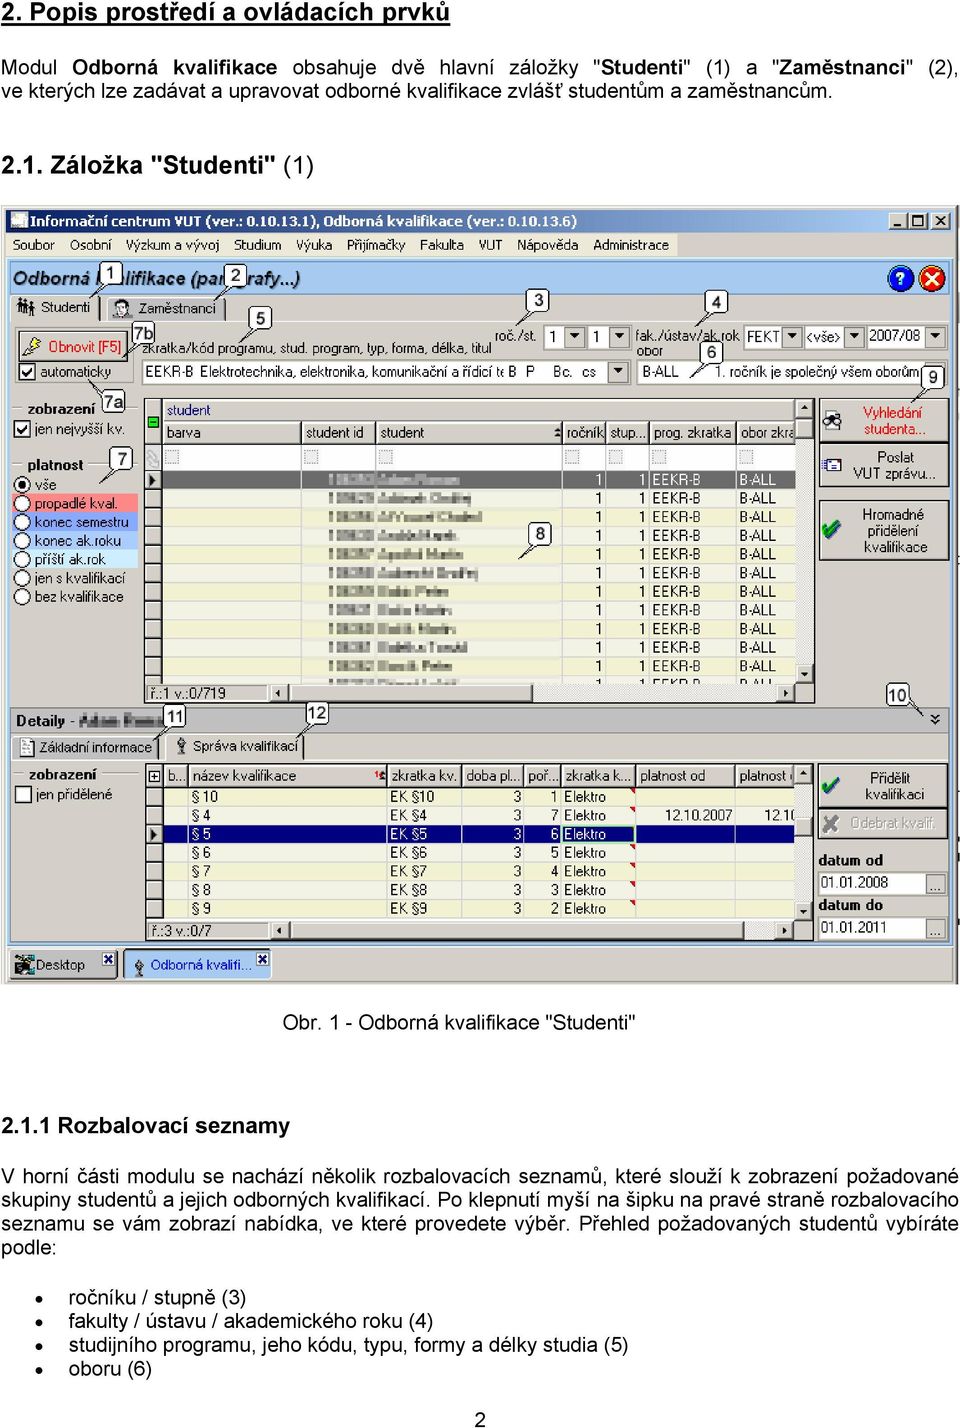Viewport: 960px width, 1428px height.
Task: Click the green grid icon beside student header
Action: (x=153, y=422)
